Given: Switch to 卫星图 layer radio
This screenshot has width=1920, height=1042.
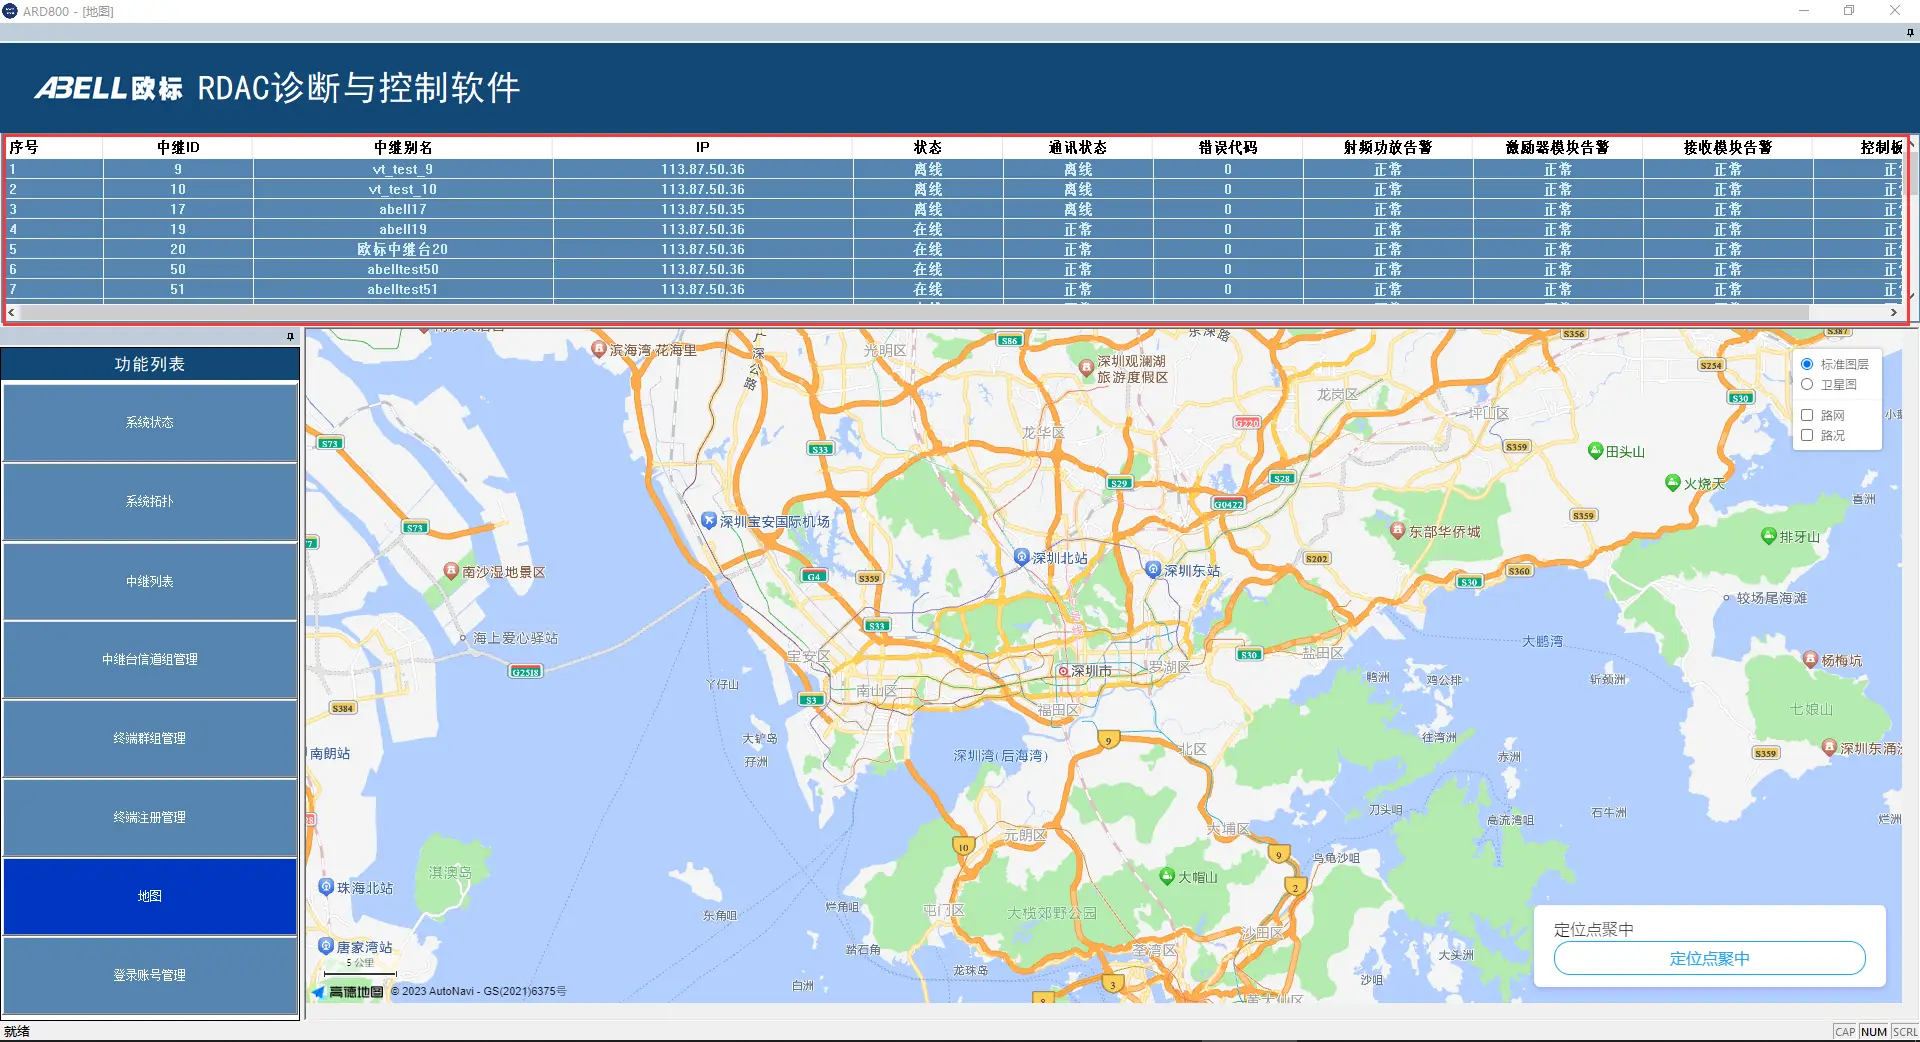Looking at the screenshot, I should point(1807,384).
